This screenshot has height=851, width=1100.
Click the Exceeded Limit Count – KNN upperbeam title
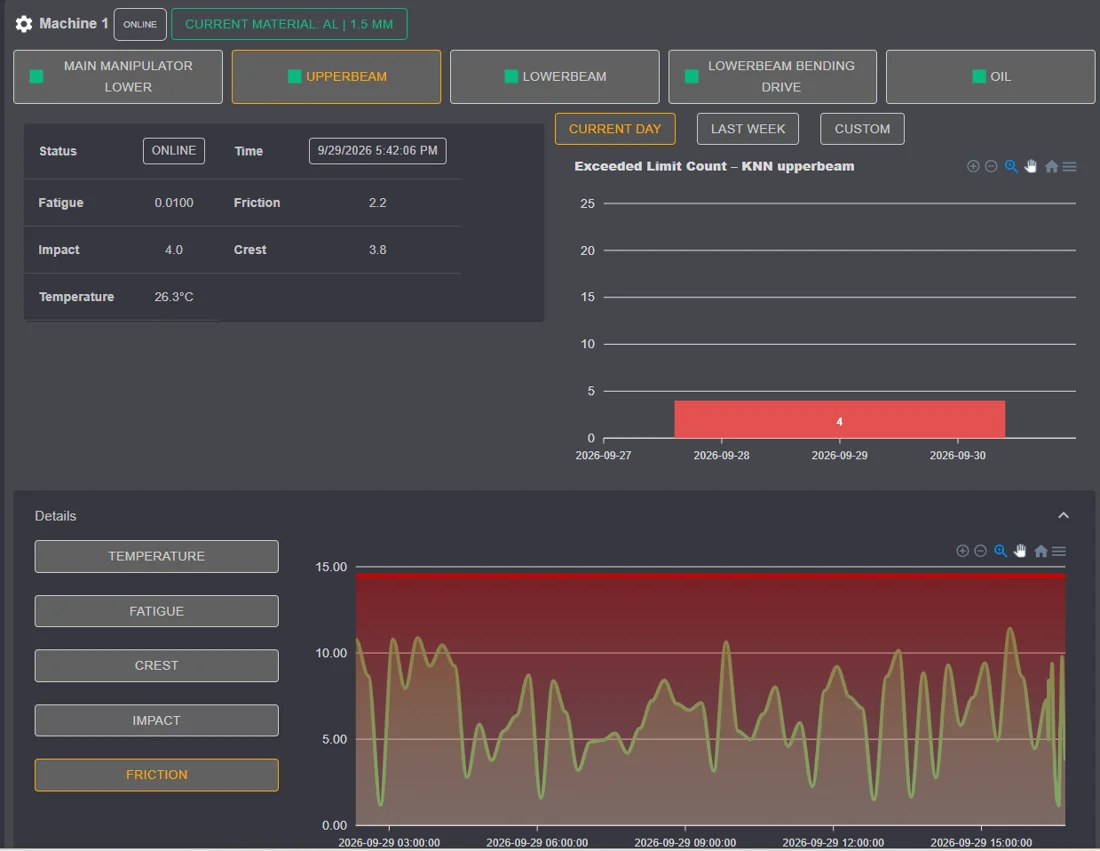pos(714,166)
